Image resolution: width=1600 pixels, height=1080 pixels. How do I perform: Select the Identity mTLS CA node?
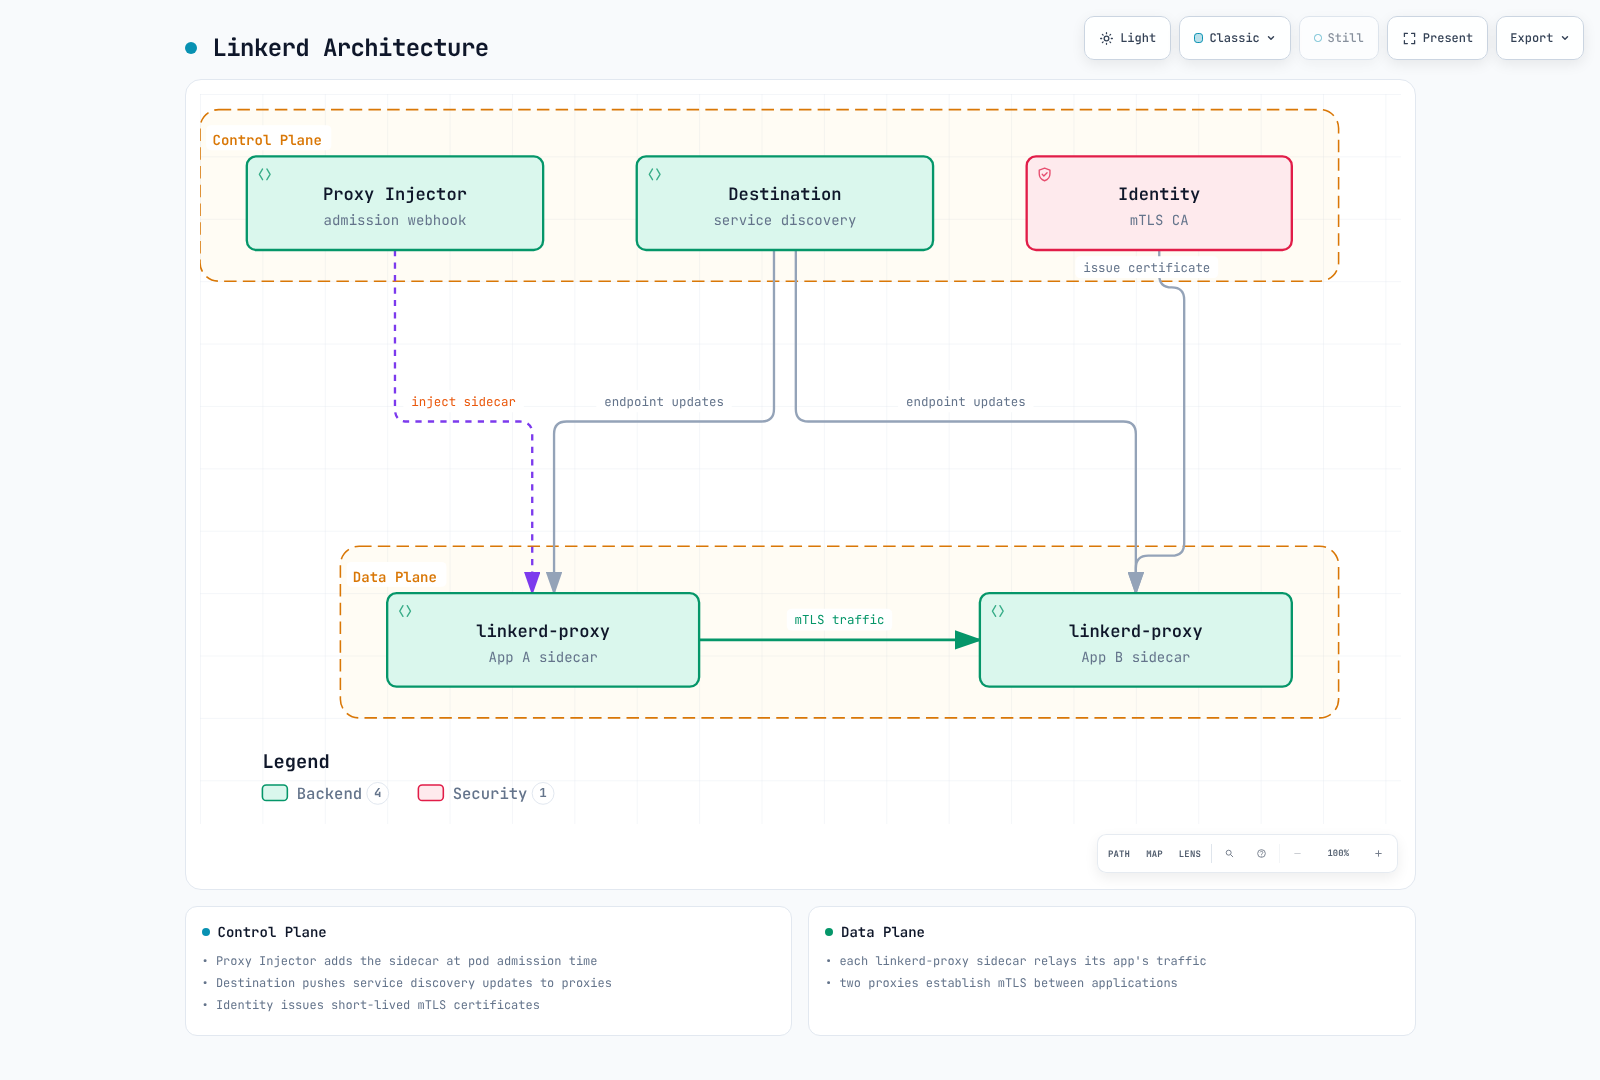click(x=1159, y=203)
